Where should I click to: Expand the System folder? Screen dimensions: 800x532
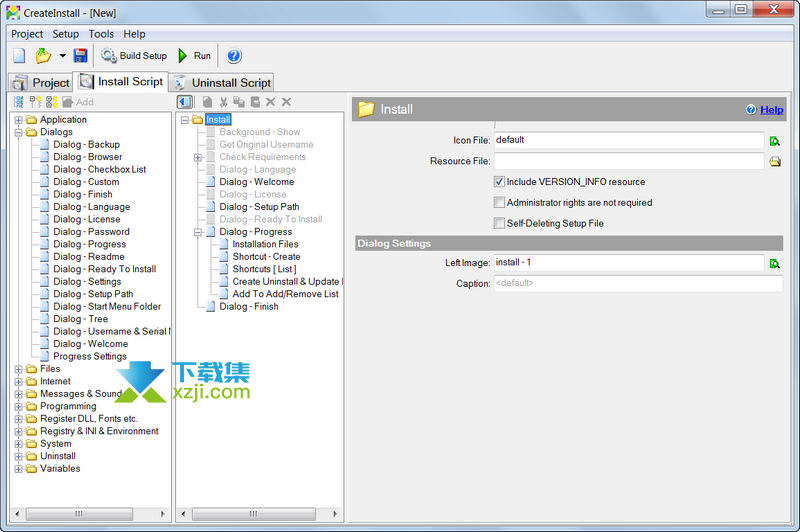(18, 444)
